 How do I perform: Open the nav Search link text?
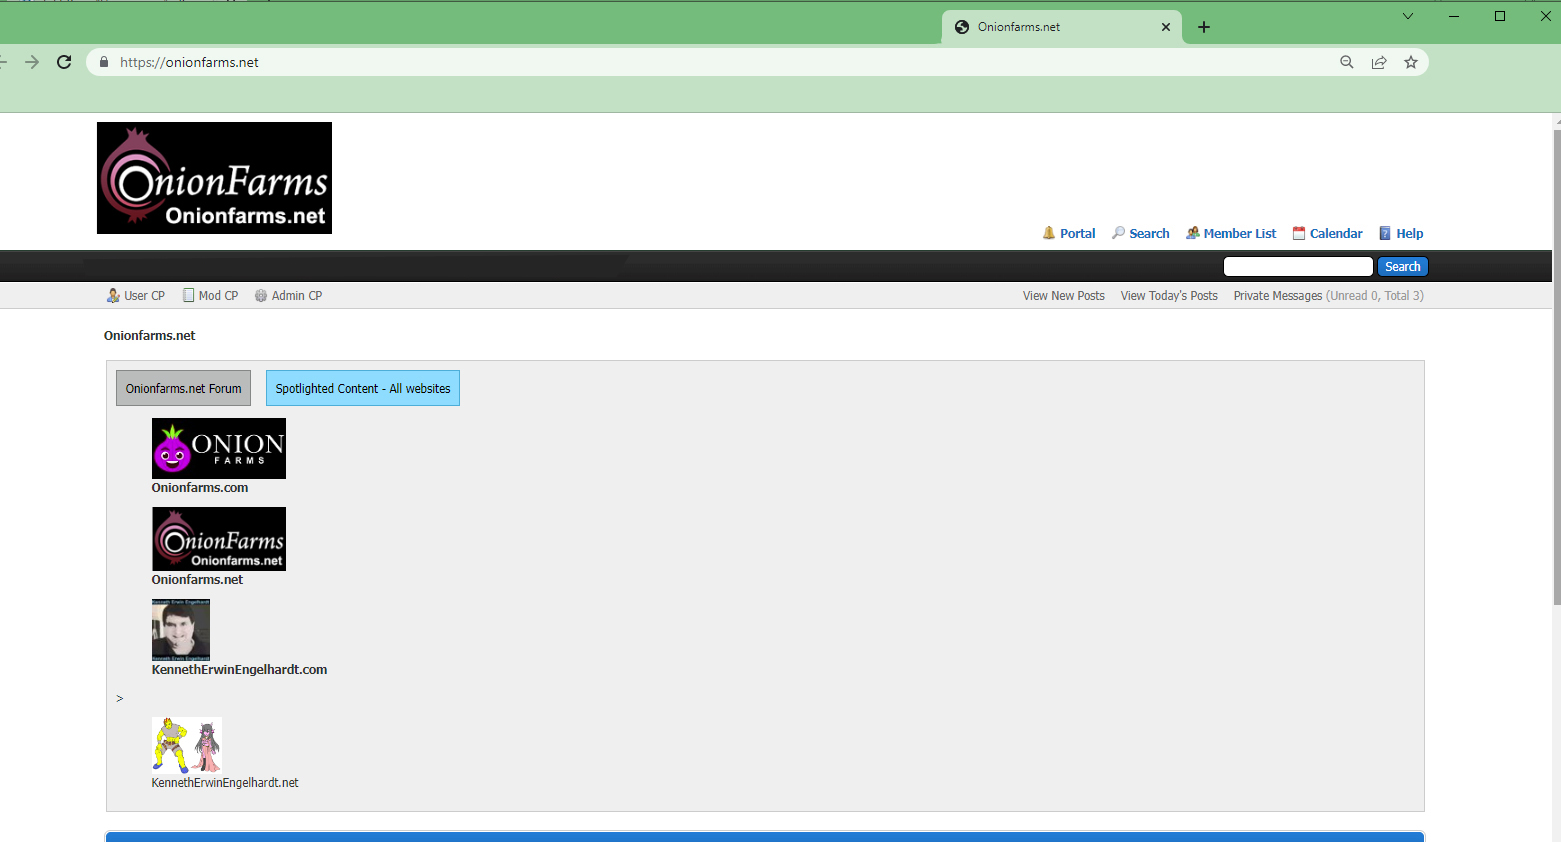(1149, 233)
